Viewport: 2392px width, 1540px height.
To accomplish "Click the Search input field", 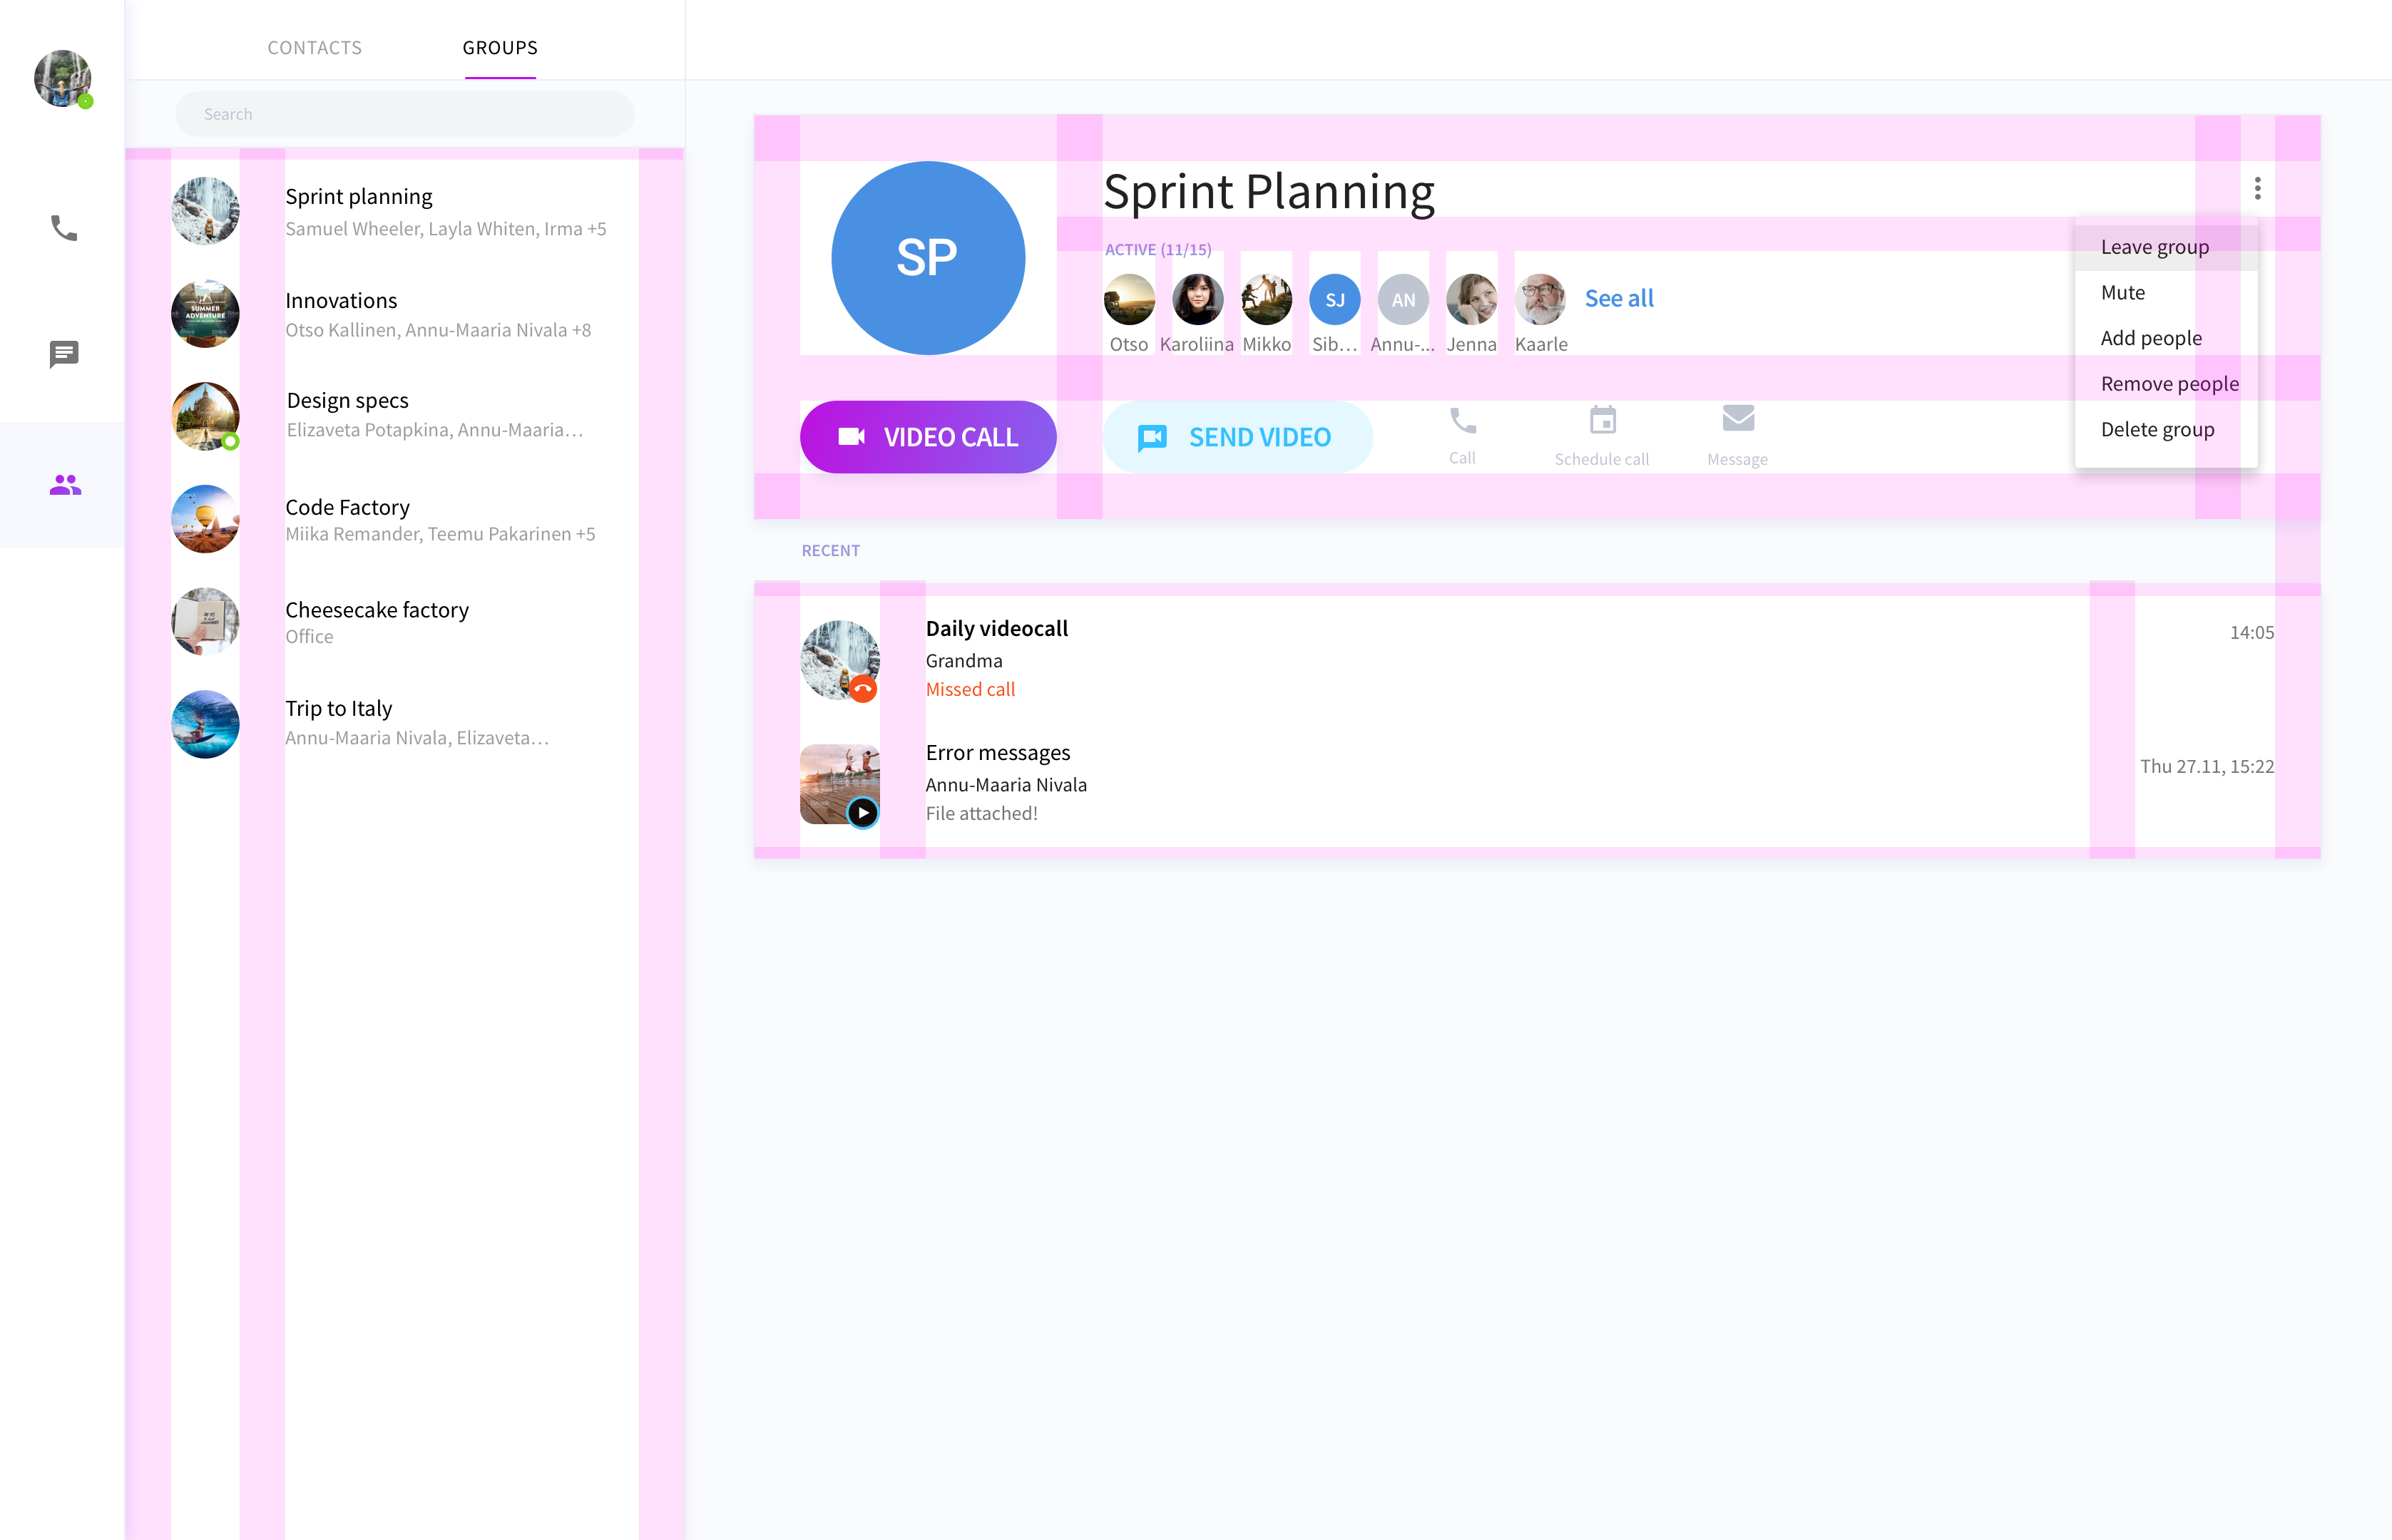I will (x=404, y=113).
